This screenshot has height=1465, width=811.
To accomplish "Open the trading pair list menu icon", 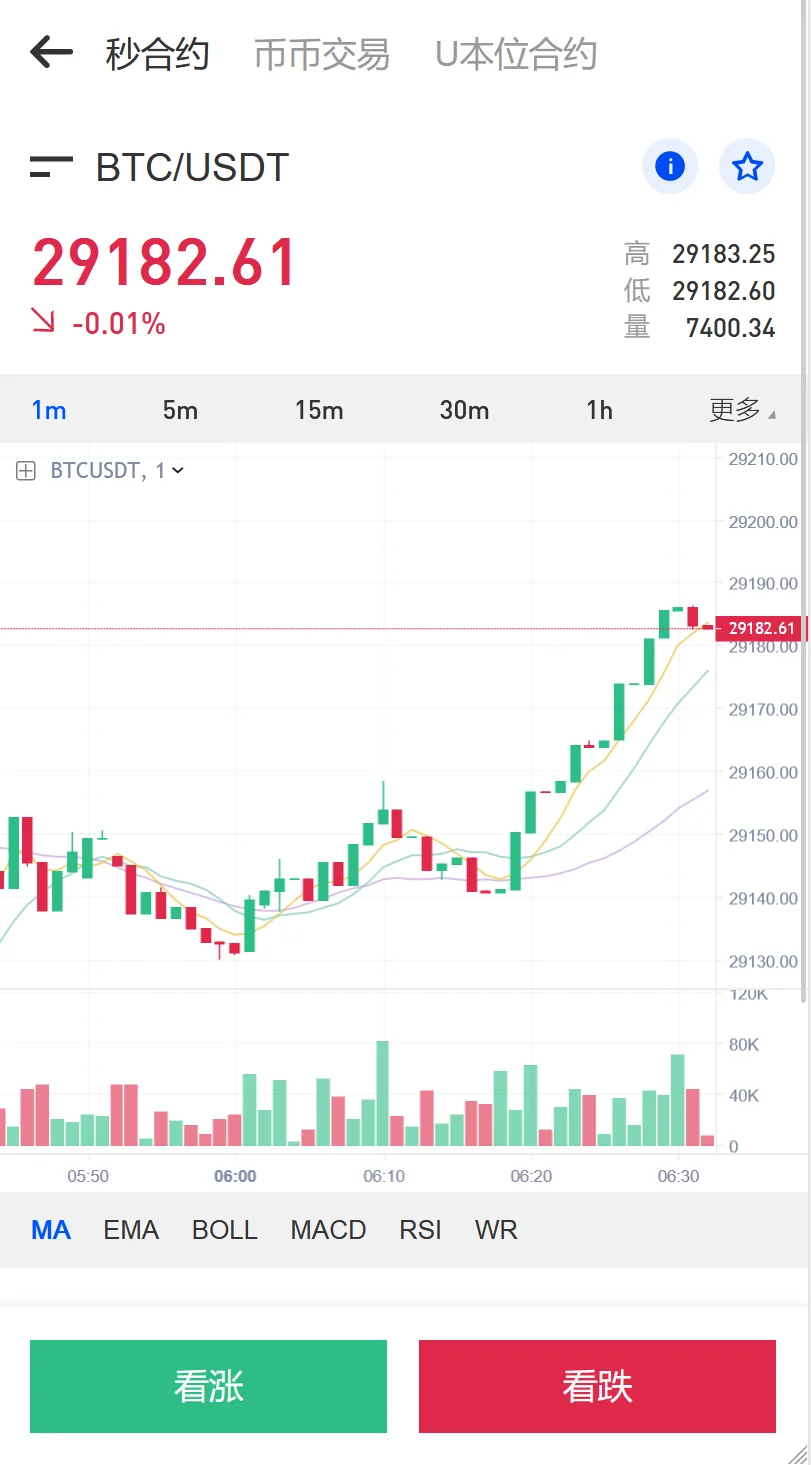I will pos(51,167).
